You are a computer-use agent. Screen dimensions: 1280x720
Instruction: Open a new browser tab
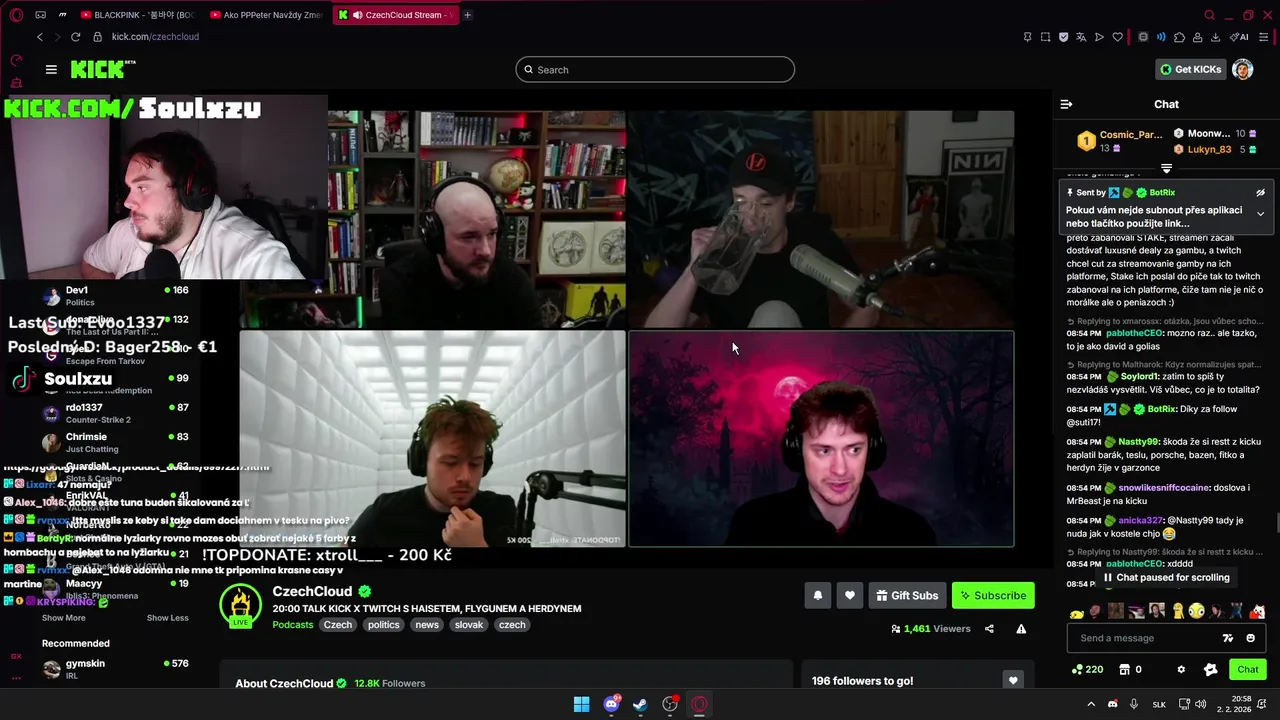point(467,15)
